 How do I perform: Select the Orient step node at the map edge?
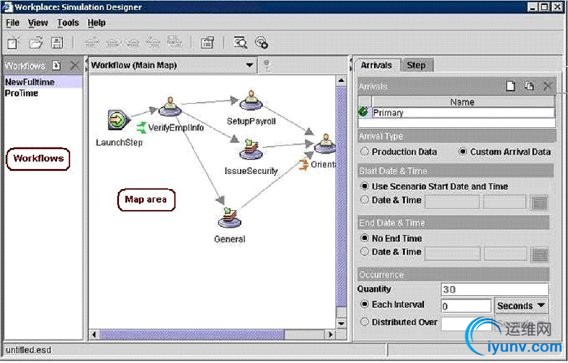tap(325, 144)
